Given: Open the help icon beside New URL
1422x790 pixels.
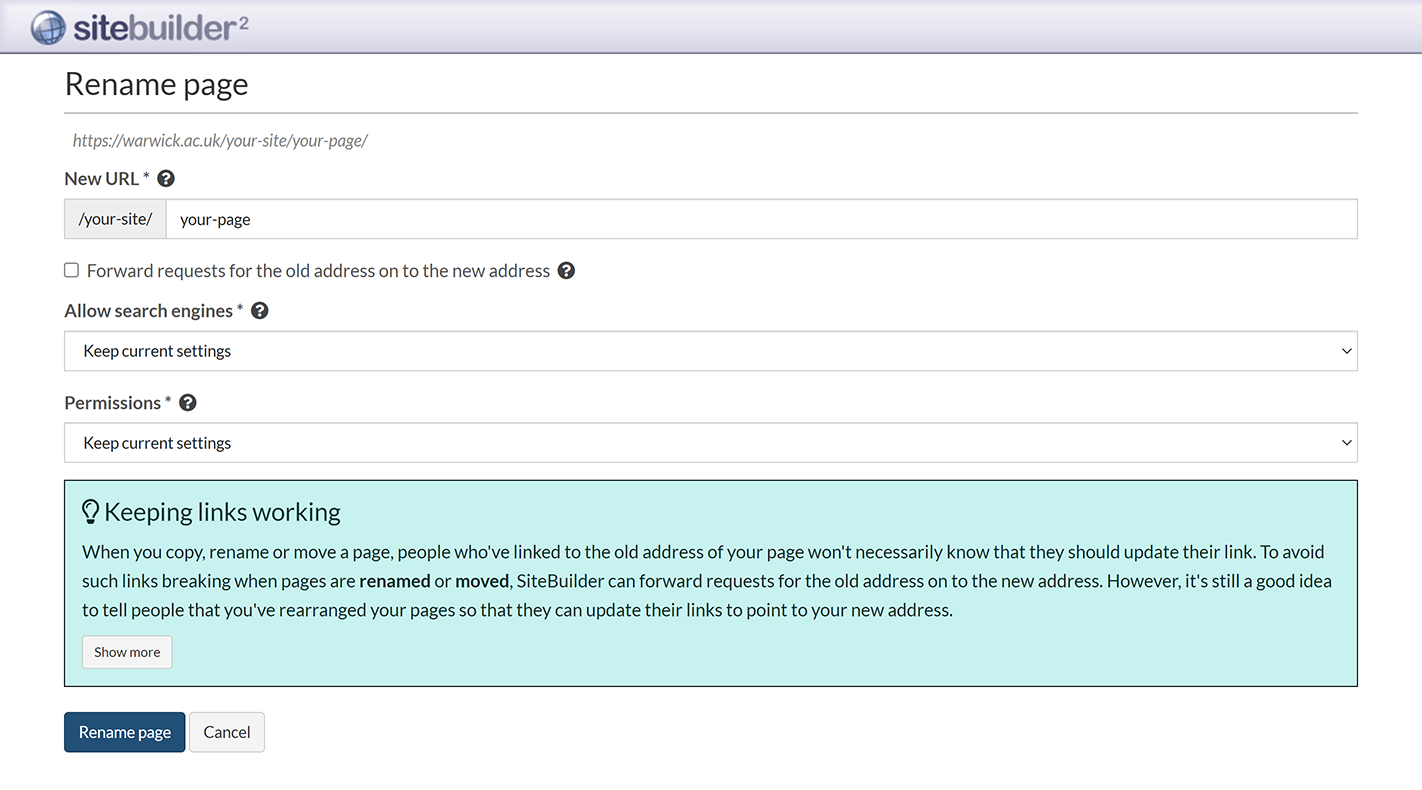Looking at the screenshot, I should (x=166, y=179).
